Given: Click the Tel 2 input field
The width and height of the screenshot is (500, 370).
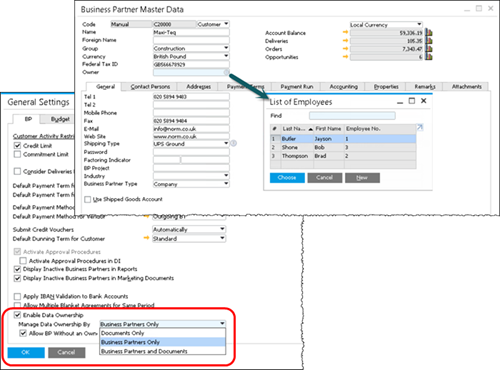Looking at the screenshot, I should (x=191, y=105).
